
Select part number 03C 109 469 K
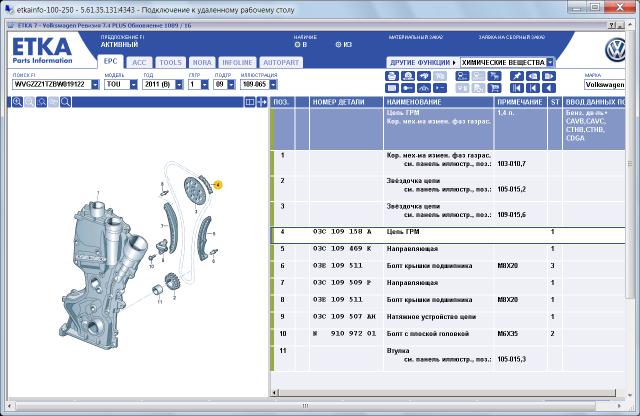click(x=342, y=249)
